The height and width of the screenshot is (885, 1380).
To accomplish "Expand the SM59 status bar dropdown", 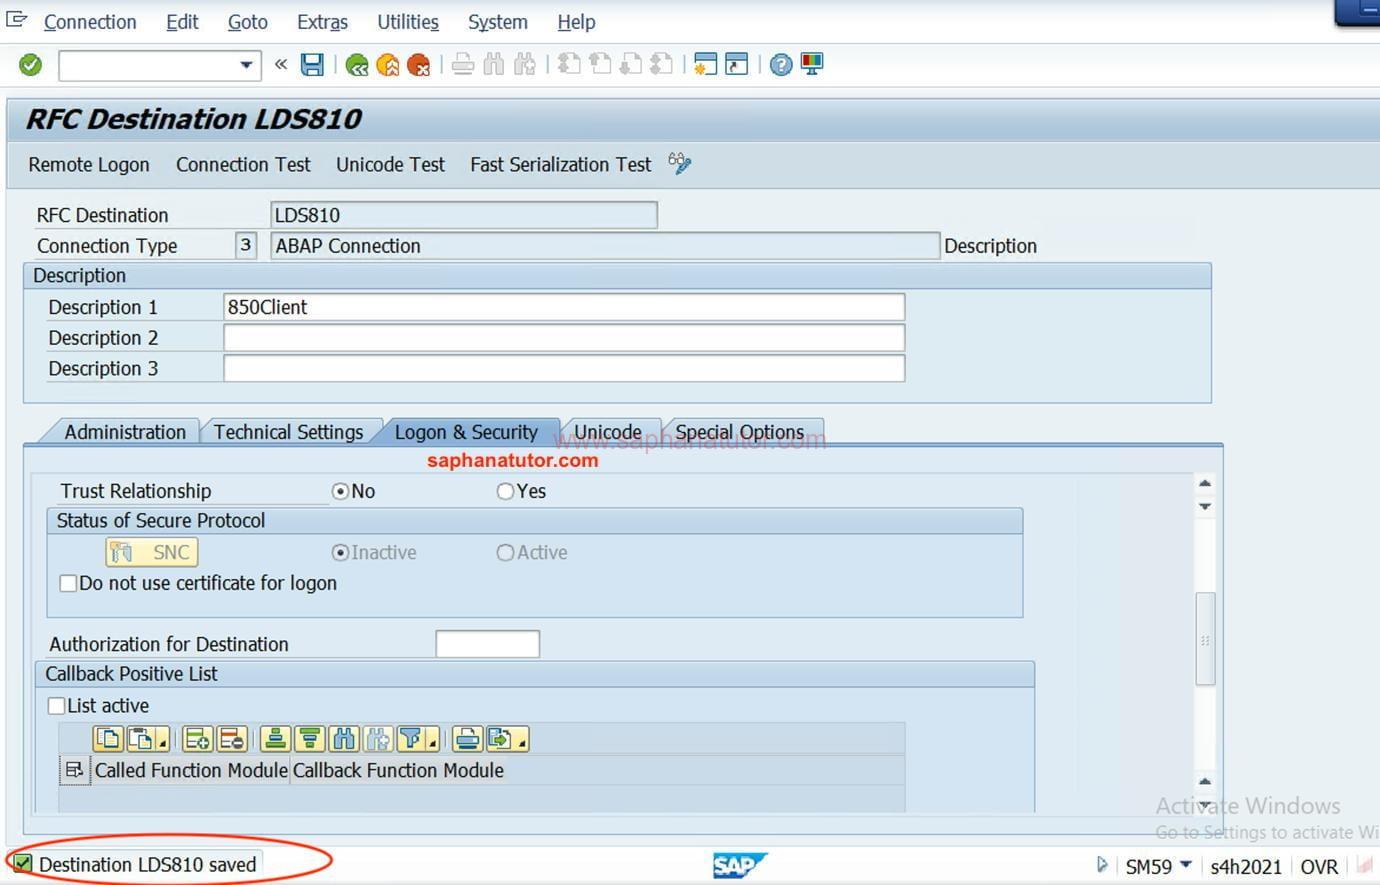I will (x=1186, y=865).
